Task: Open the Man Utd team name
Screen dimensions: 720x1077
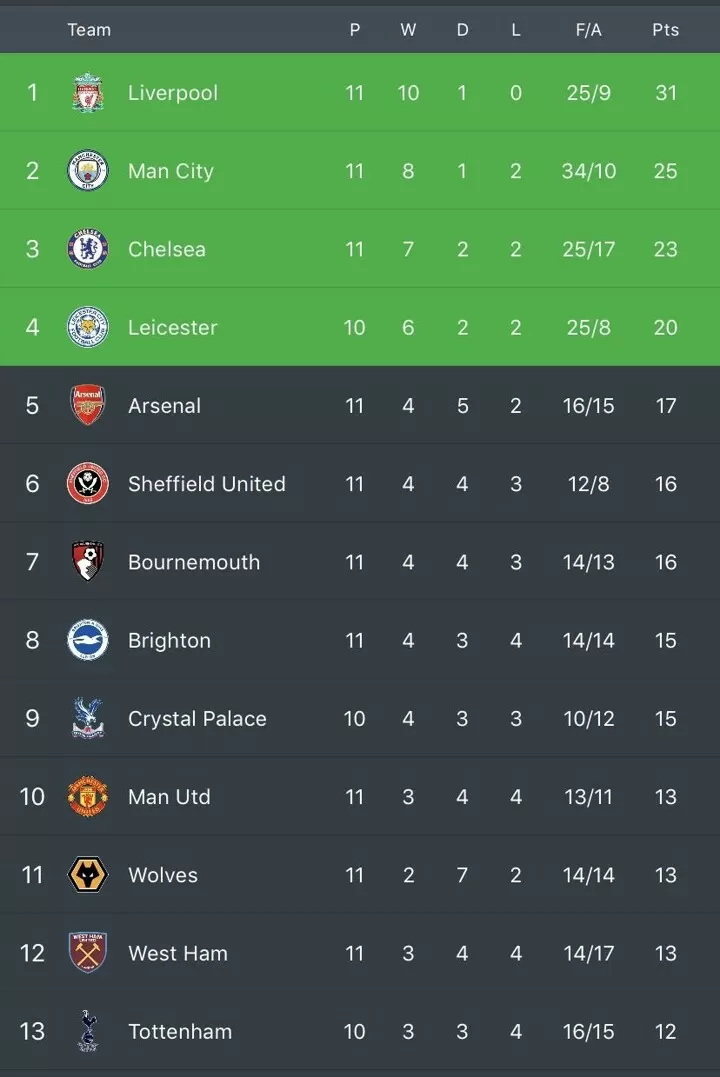Action: pos(169,797)
